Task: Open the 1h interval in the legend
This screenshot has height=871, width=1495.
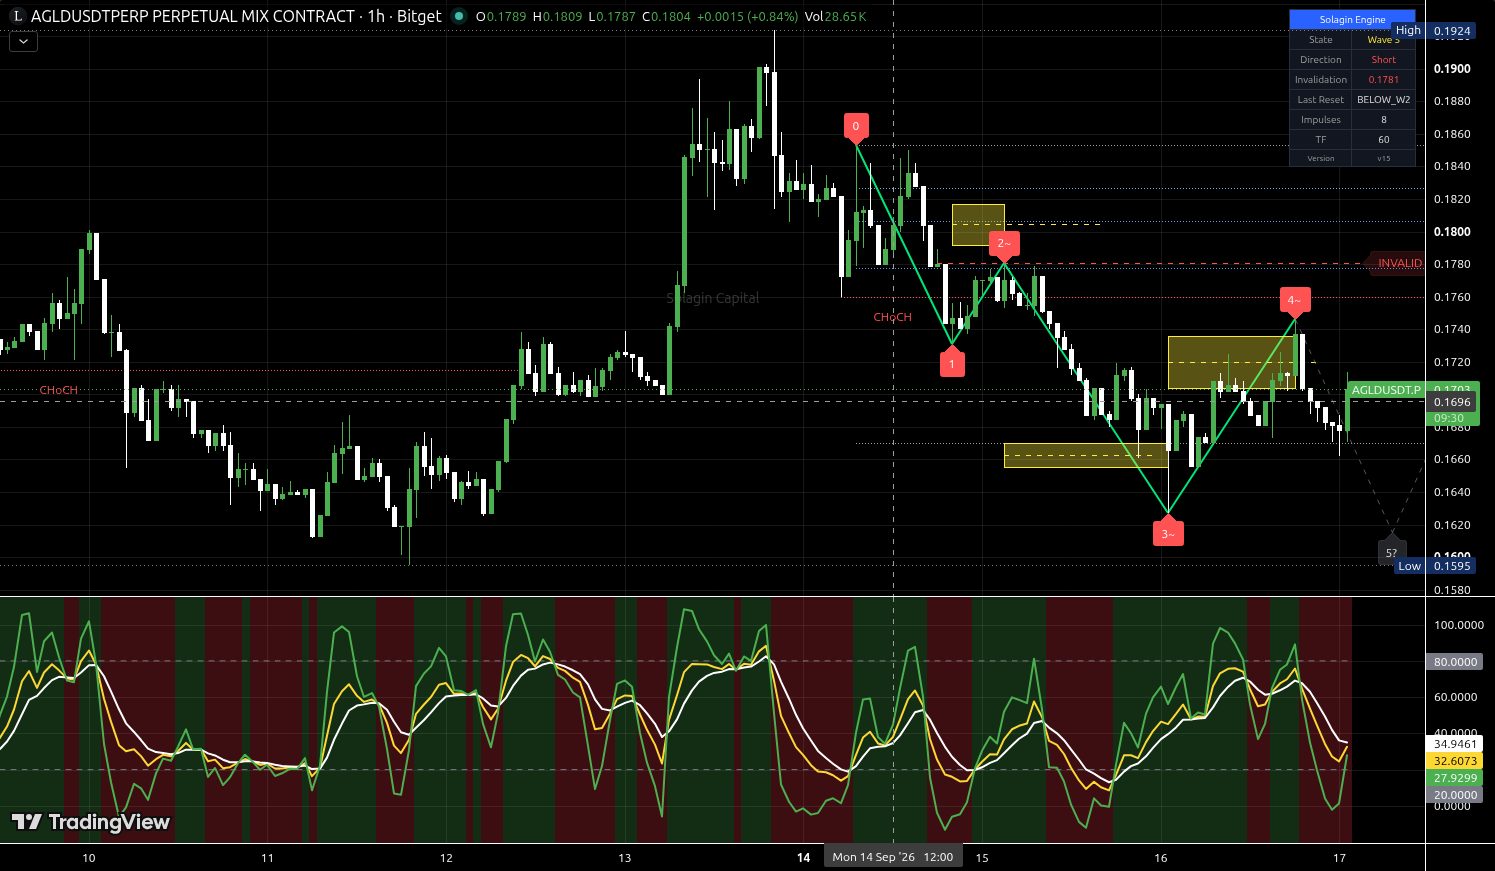Action: 376,16
